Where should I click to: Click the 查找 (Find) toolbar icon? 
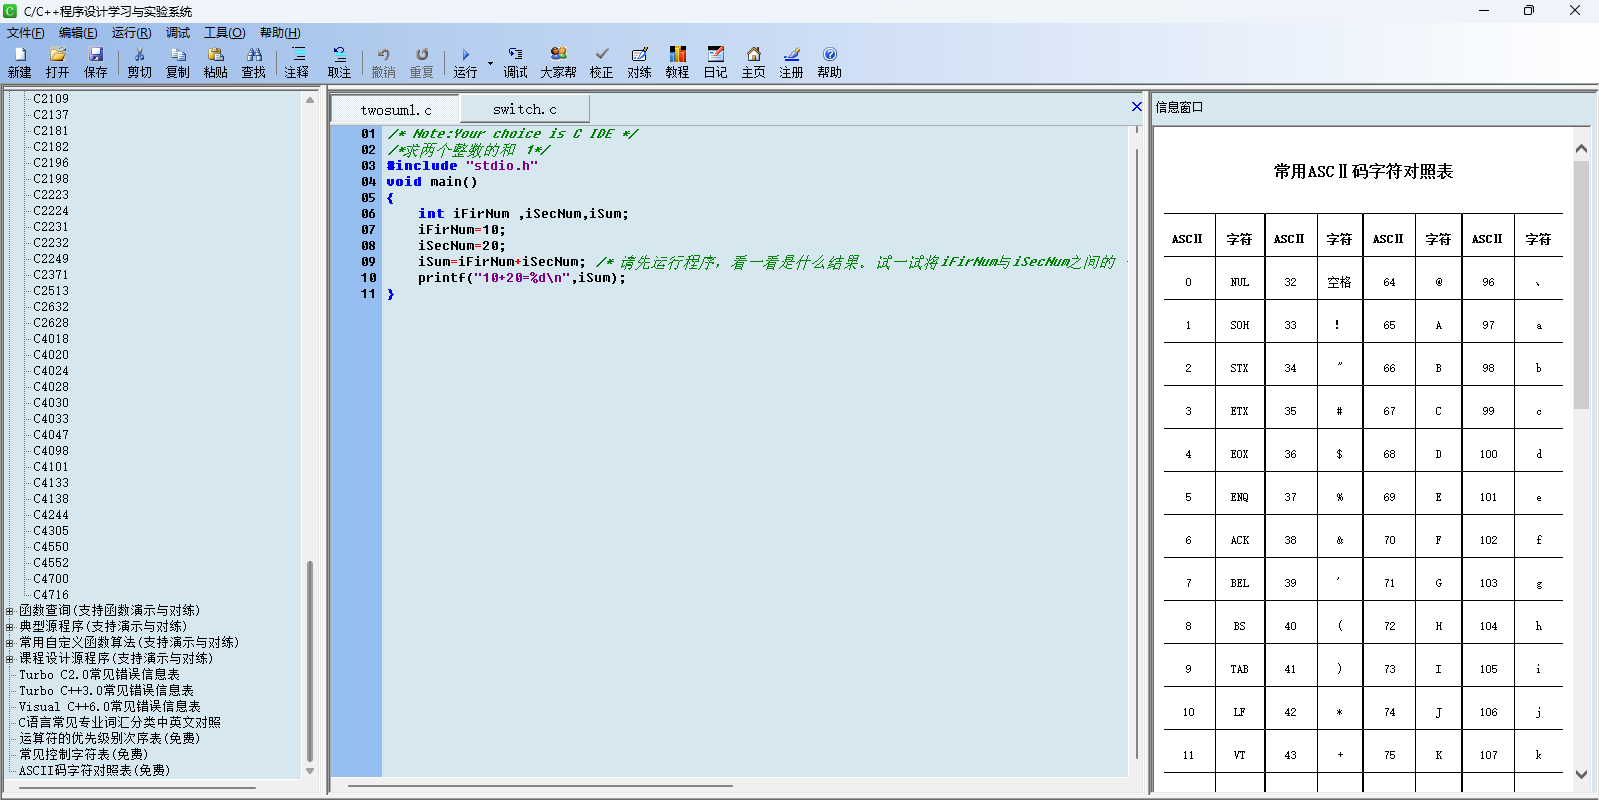[254, 61]
